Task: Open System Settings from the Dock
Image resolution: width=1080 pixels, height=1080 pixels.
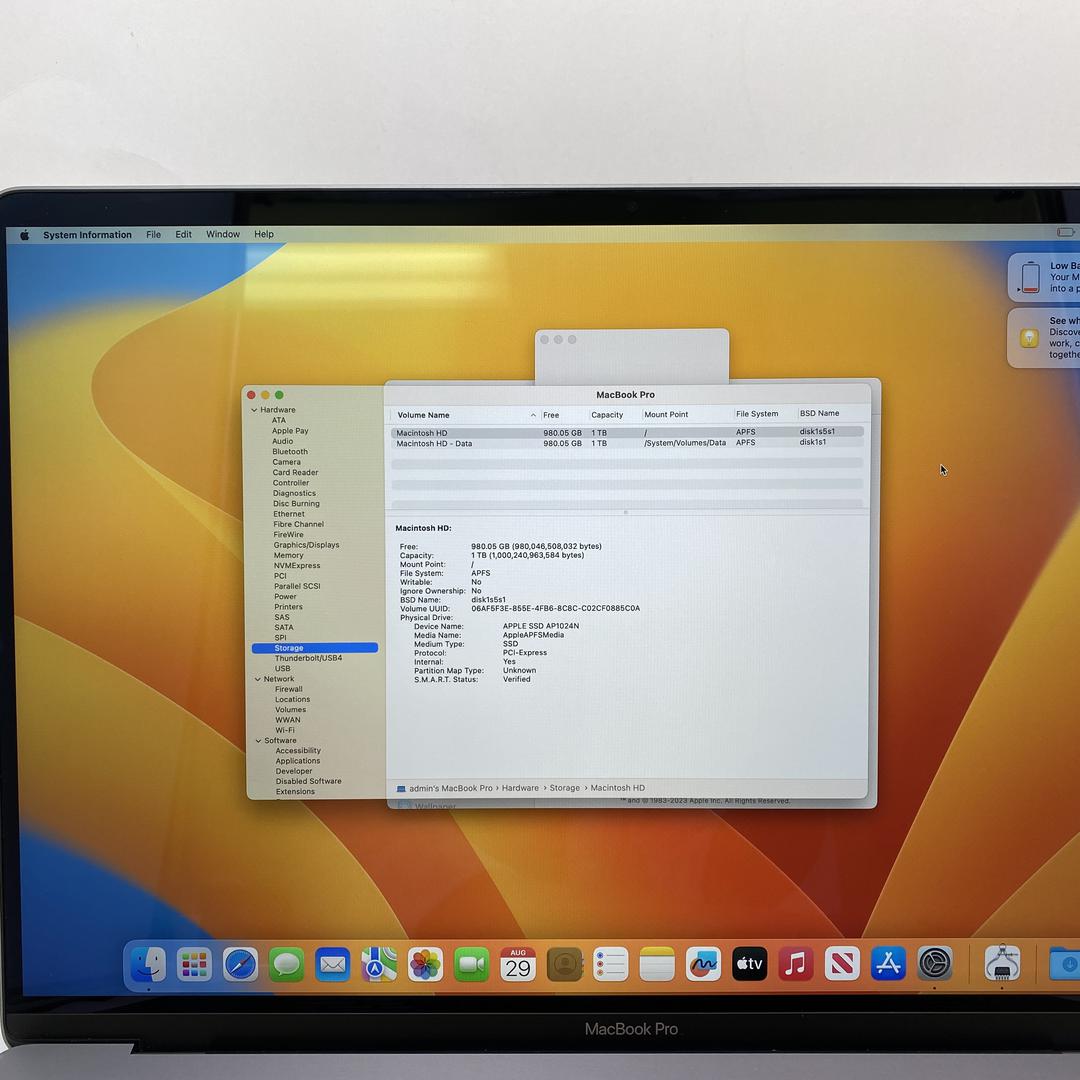Action: point(935,964)
